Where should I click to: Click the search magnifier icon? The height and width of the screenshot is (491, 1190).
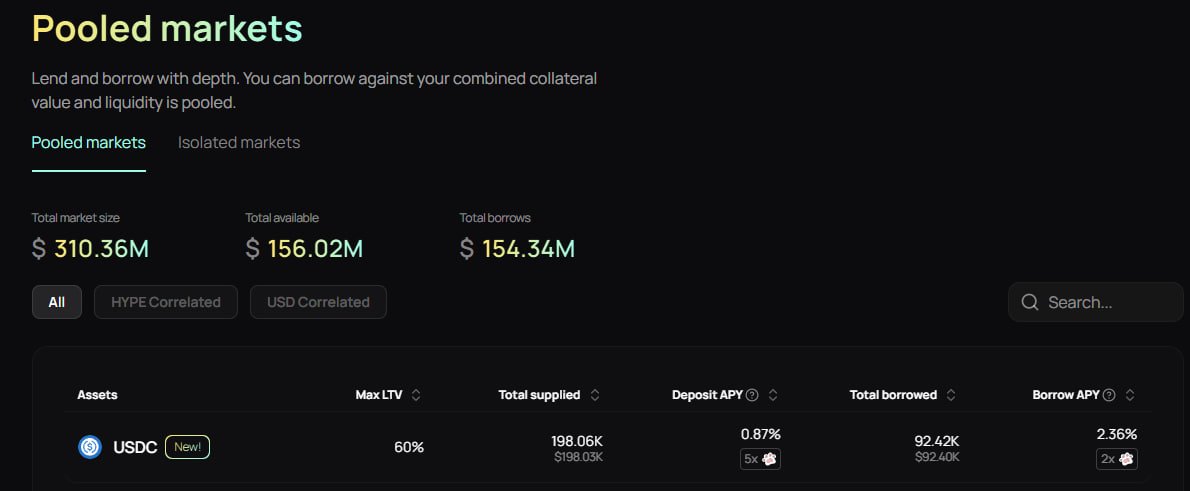pyautogui.click(x=1029, y=302)
